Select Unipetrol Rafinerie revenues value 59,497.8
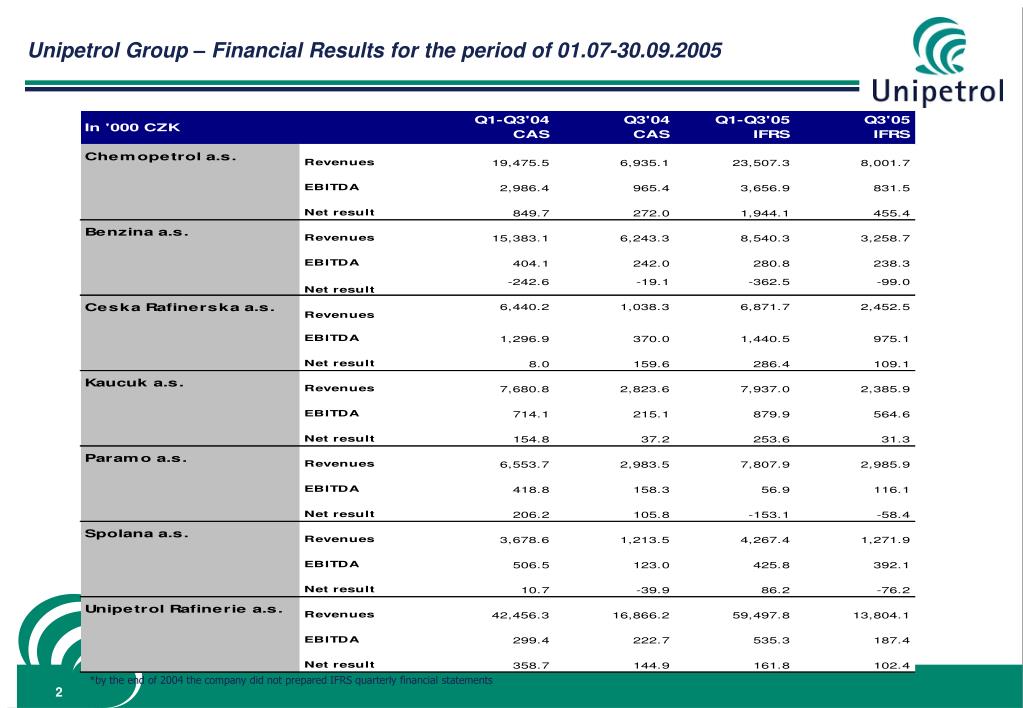 [761, 615]
